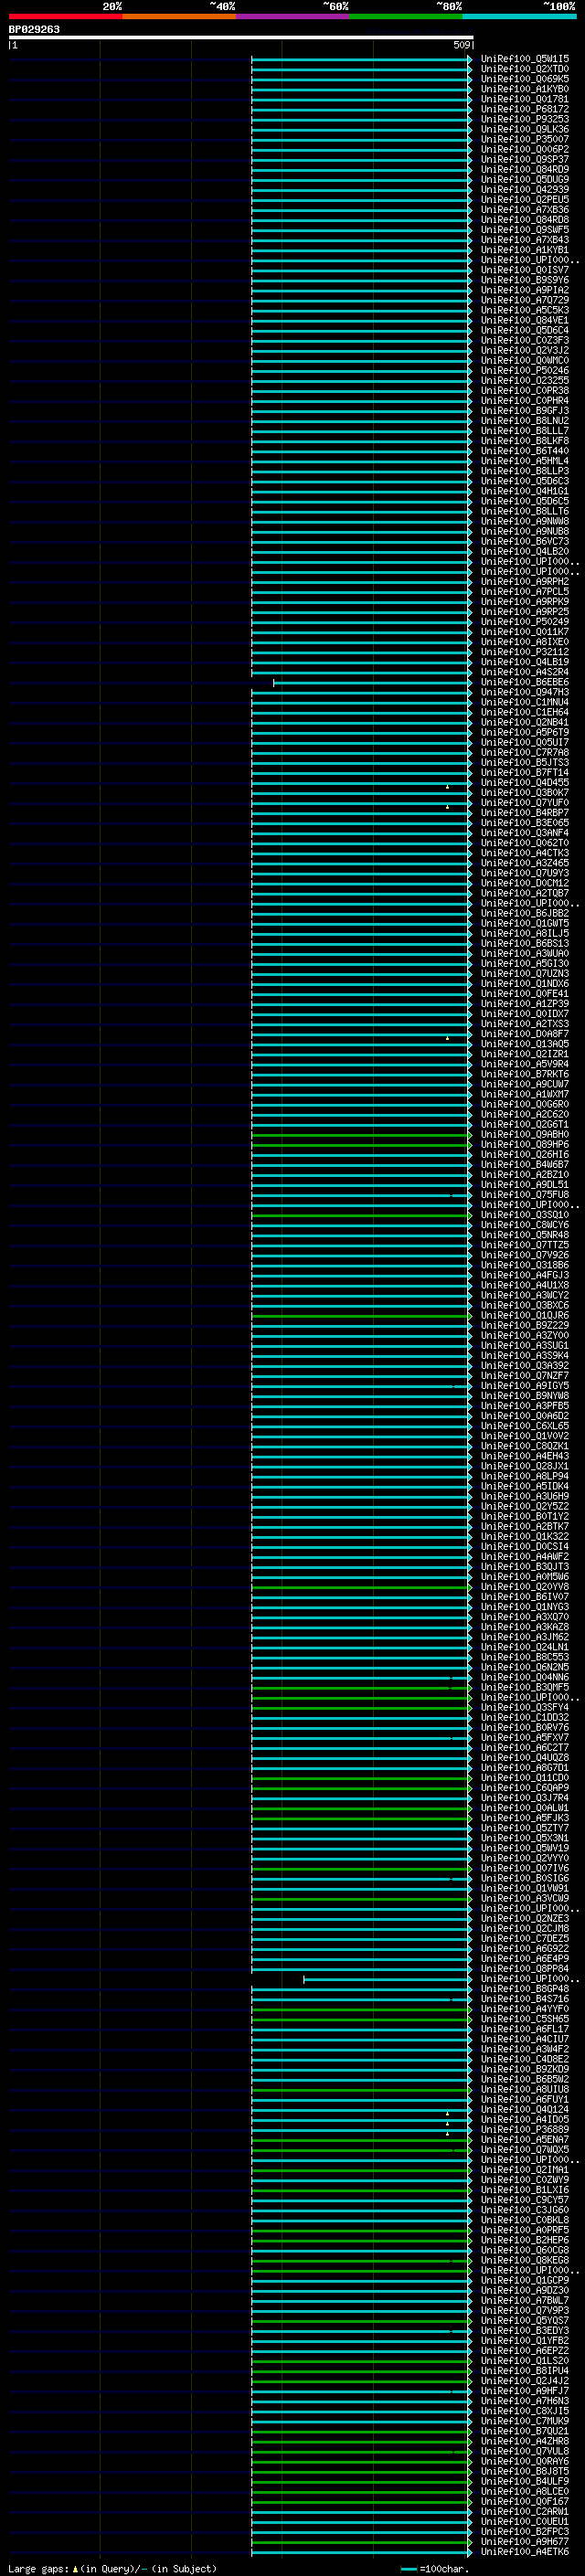585x2576 pixels.
Task: Select label UniRef100_C6XL65
Action: [525, 1426]
